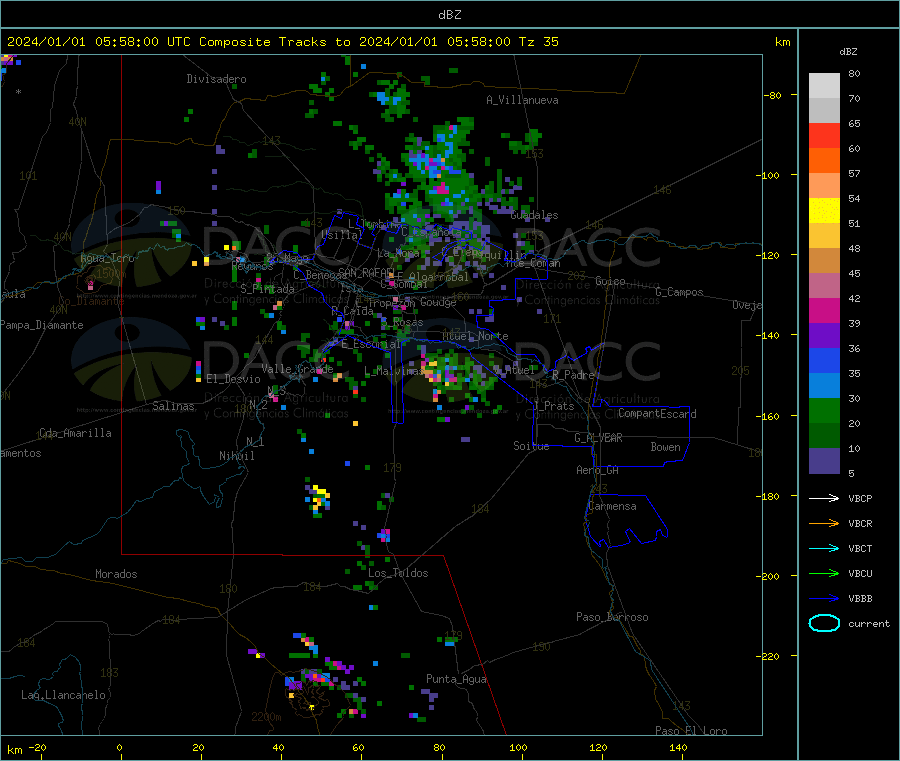The height and width of the screenshot is (761, 900).
Task: Click the 'Punta_Agua' map label
Action: coord(456,680)
